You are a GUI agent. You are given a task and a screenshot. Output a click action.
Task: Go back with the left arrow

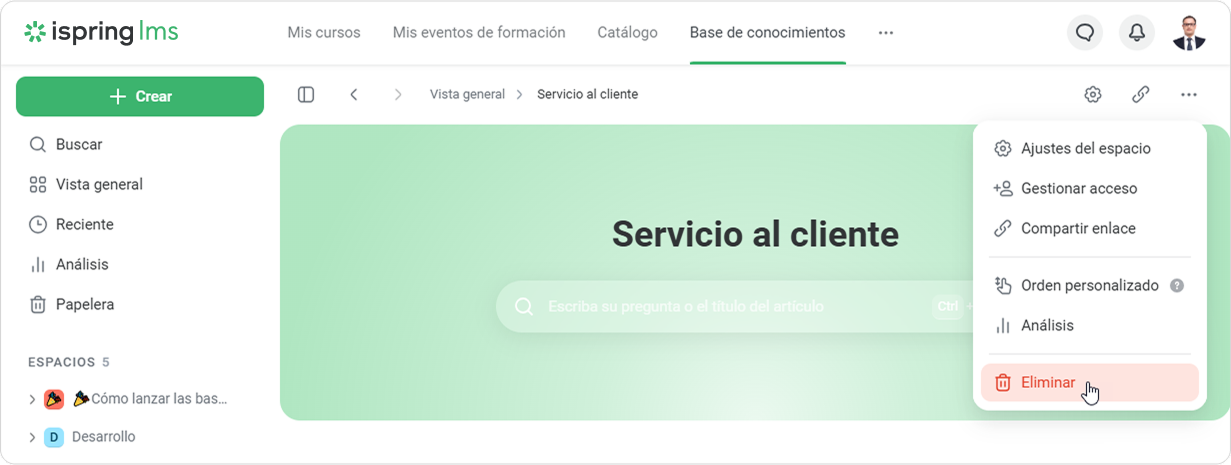(354, 94)
